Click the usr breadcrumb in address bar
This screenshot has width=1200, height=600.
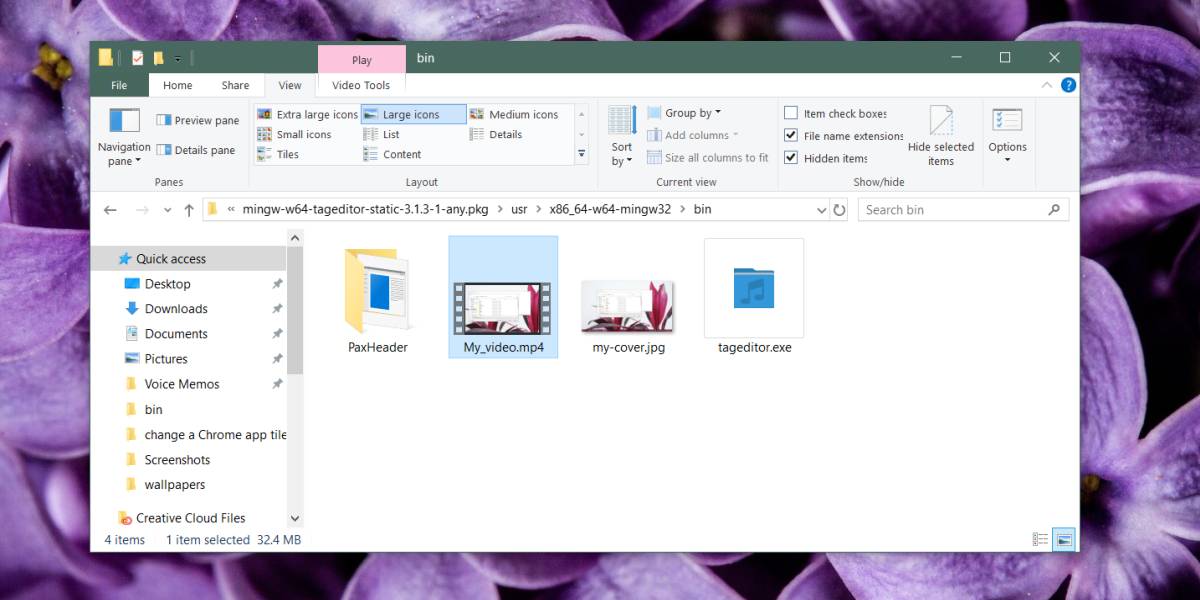pyautogui.click(x=519, y=210)
